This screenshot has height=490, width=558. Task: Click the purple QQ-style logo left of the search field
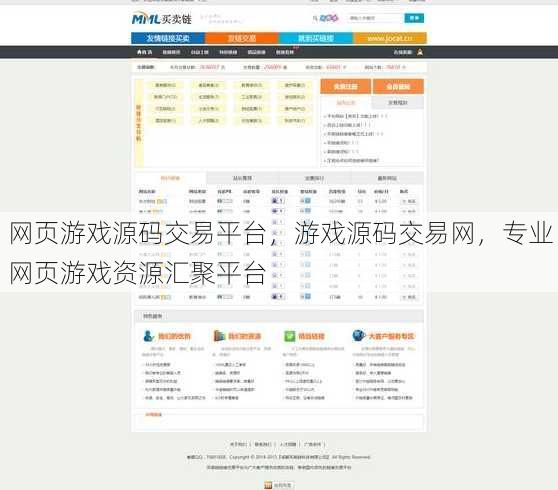pos(329,18)
